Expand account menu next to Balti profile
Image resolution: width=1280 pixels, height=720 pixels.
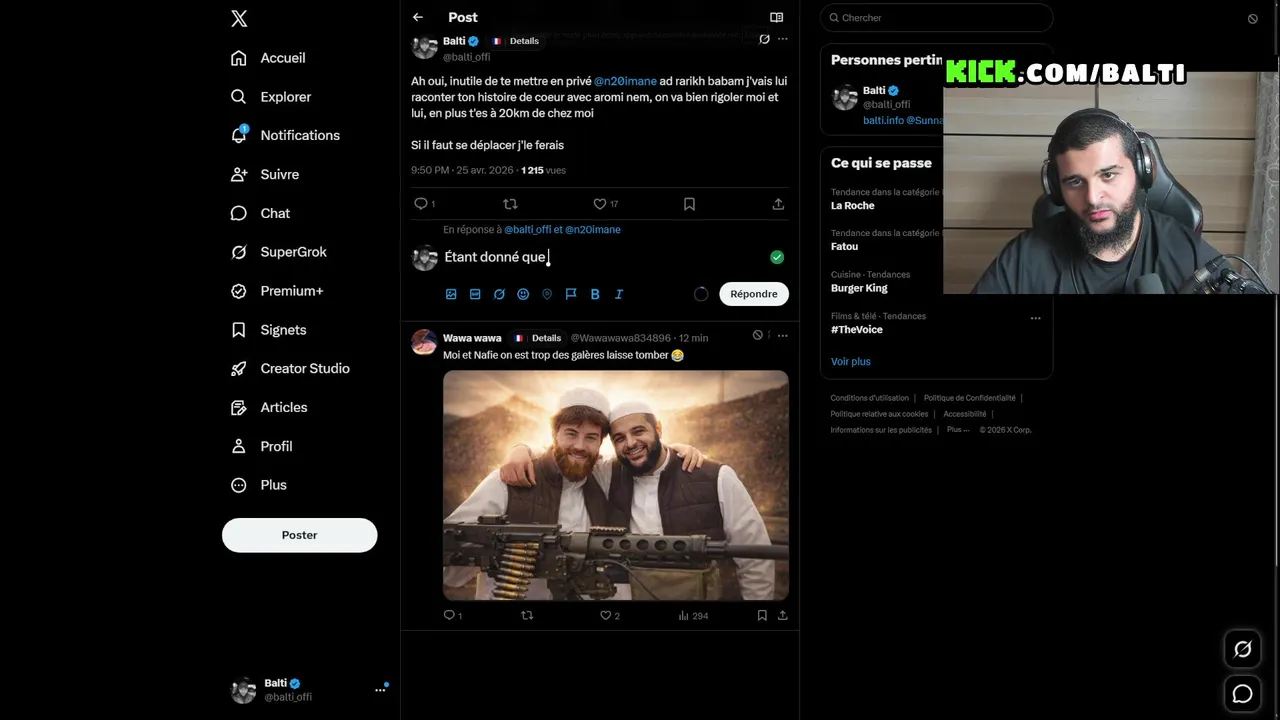click(x=380, y=689)
